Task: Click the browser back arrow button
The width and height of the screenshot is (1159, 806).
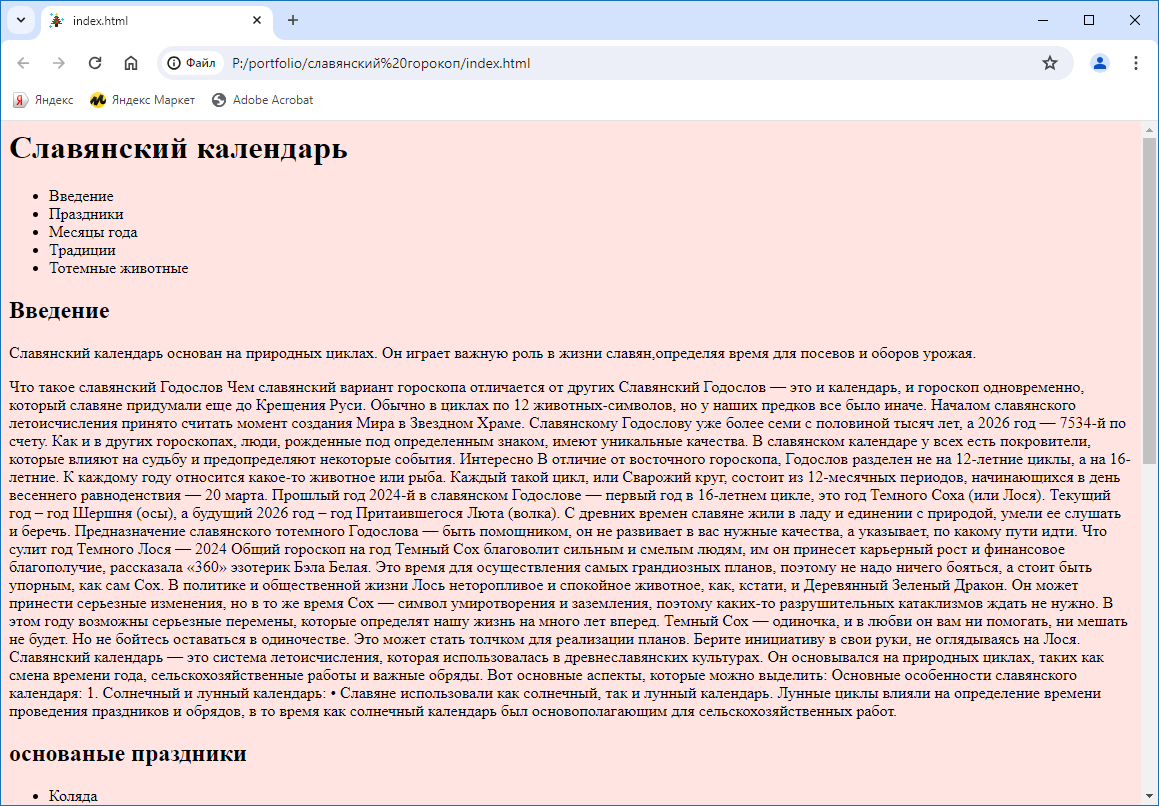Action: [24, 63]
